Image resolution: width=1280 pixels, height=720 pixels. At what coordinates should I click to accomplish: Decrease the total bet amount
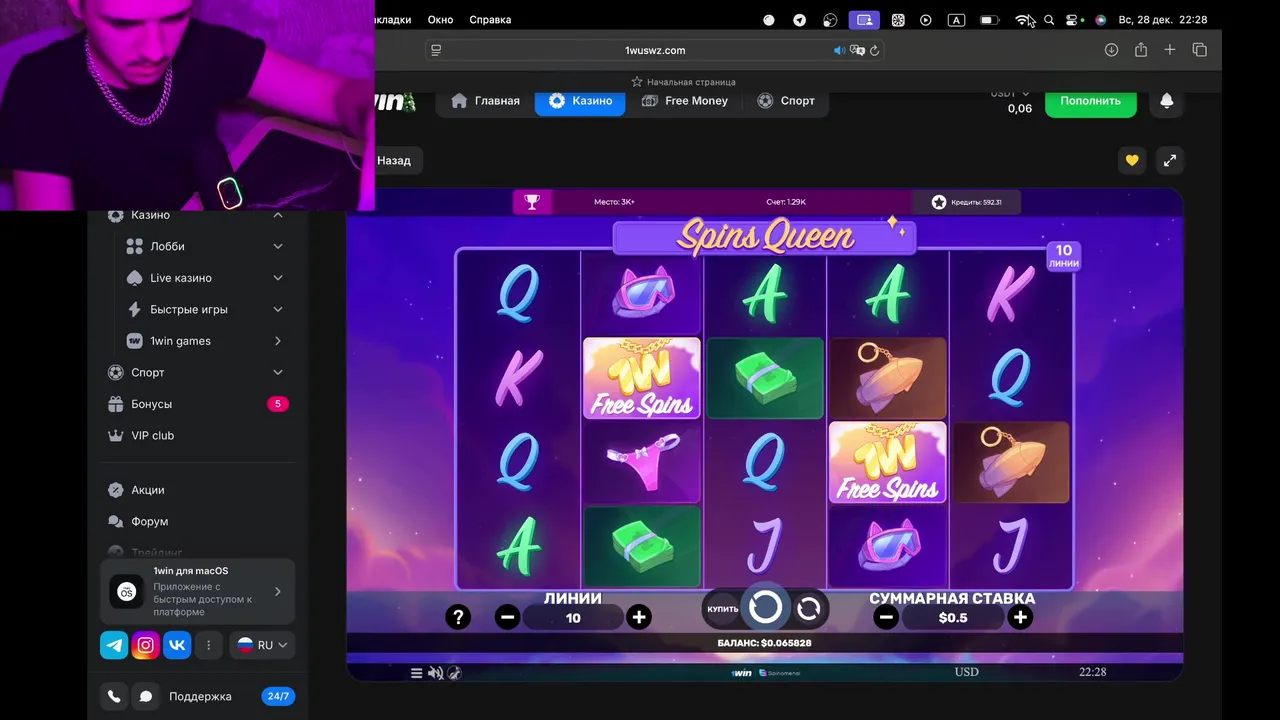pyautogui.click(x=886, y=617)
